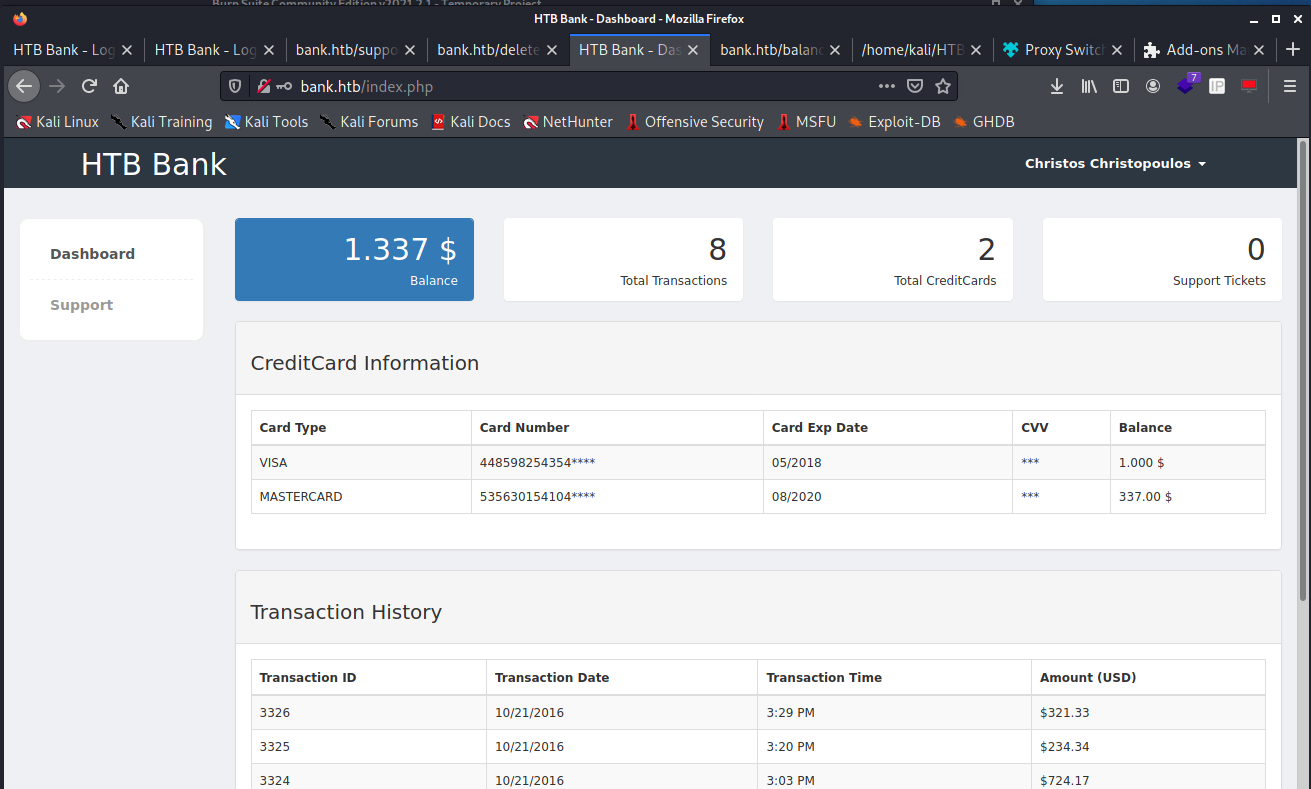Image resolution: width=1311 pixels, height=789 pixels.
Task: Open the Christos Christopoulos user dropdown
Action: 1115,164
